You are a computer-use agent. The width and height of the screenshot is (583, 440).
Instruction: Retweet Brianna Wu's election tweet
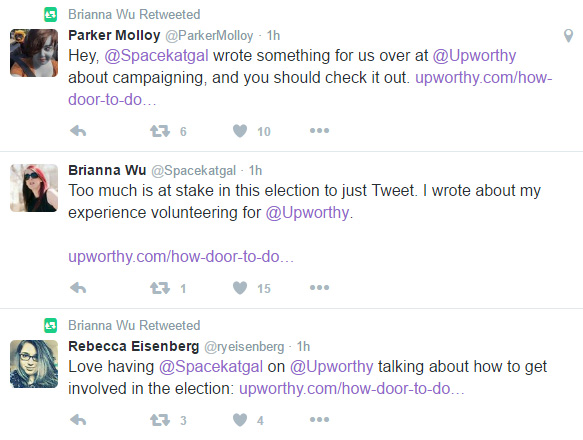160,288
